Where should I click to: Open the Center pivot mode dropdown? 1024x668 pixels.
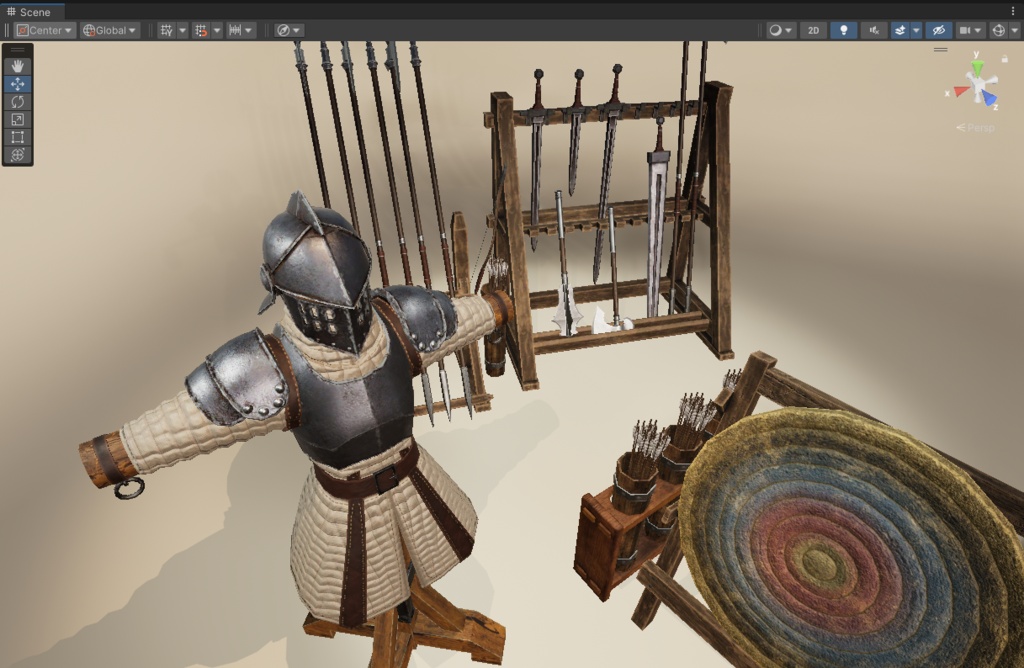pyautogui.click(x=44, y=30)
